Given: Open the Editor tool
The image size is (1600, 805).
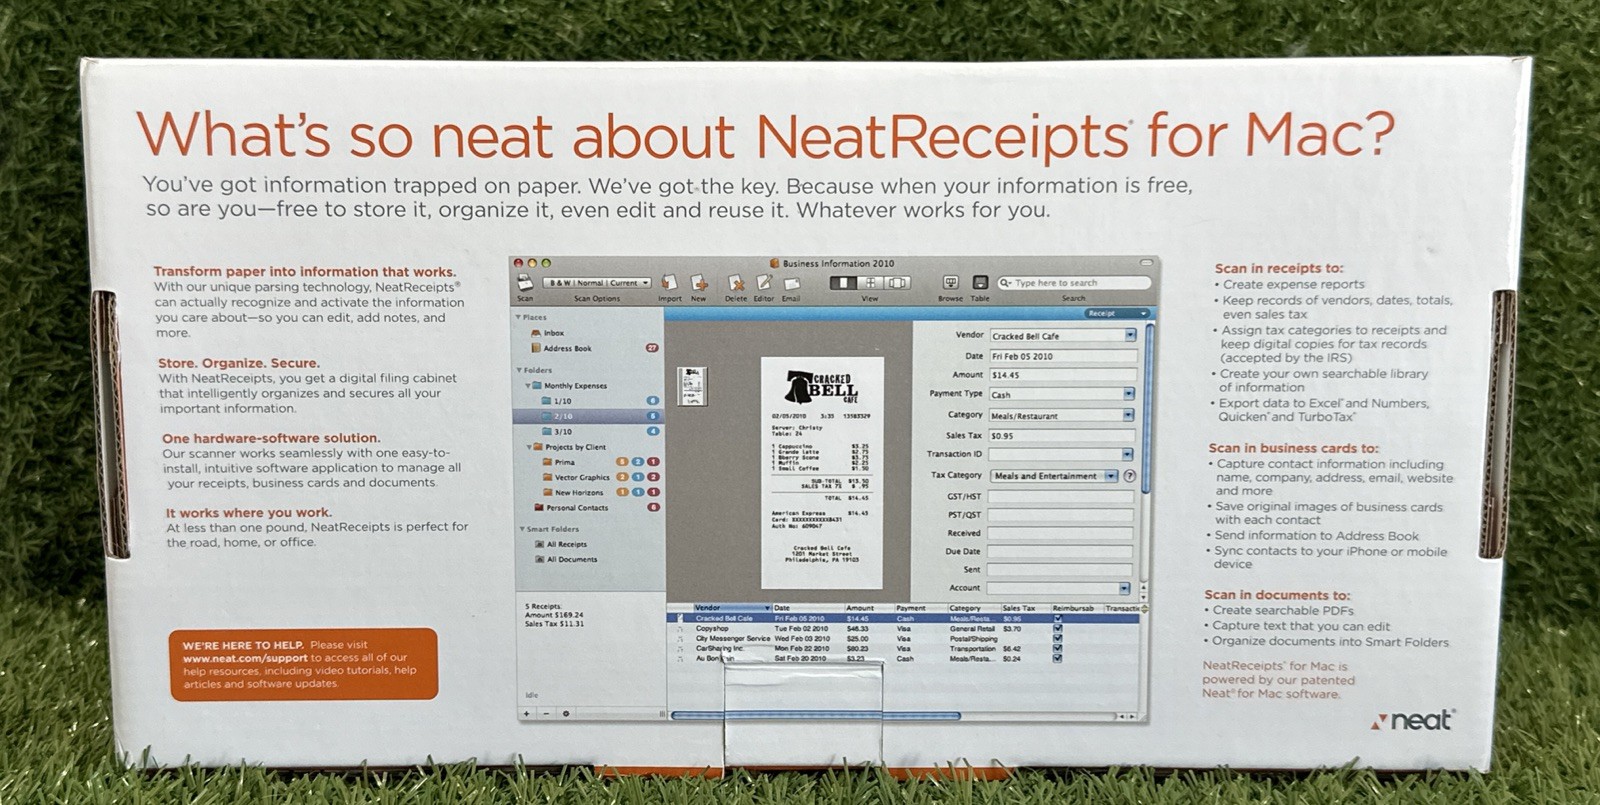Looking at the screenshot, I should click(764, 284).
